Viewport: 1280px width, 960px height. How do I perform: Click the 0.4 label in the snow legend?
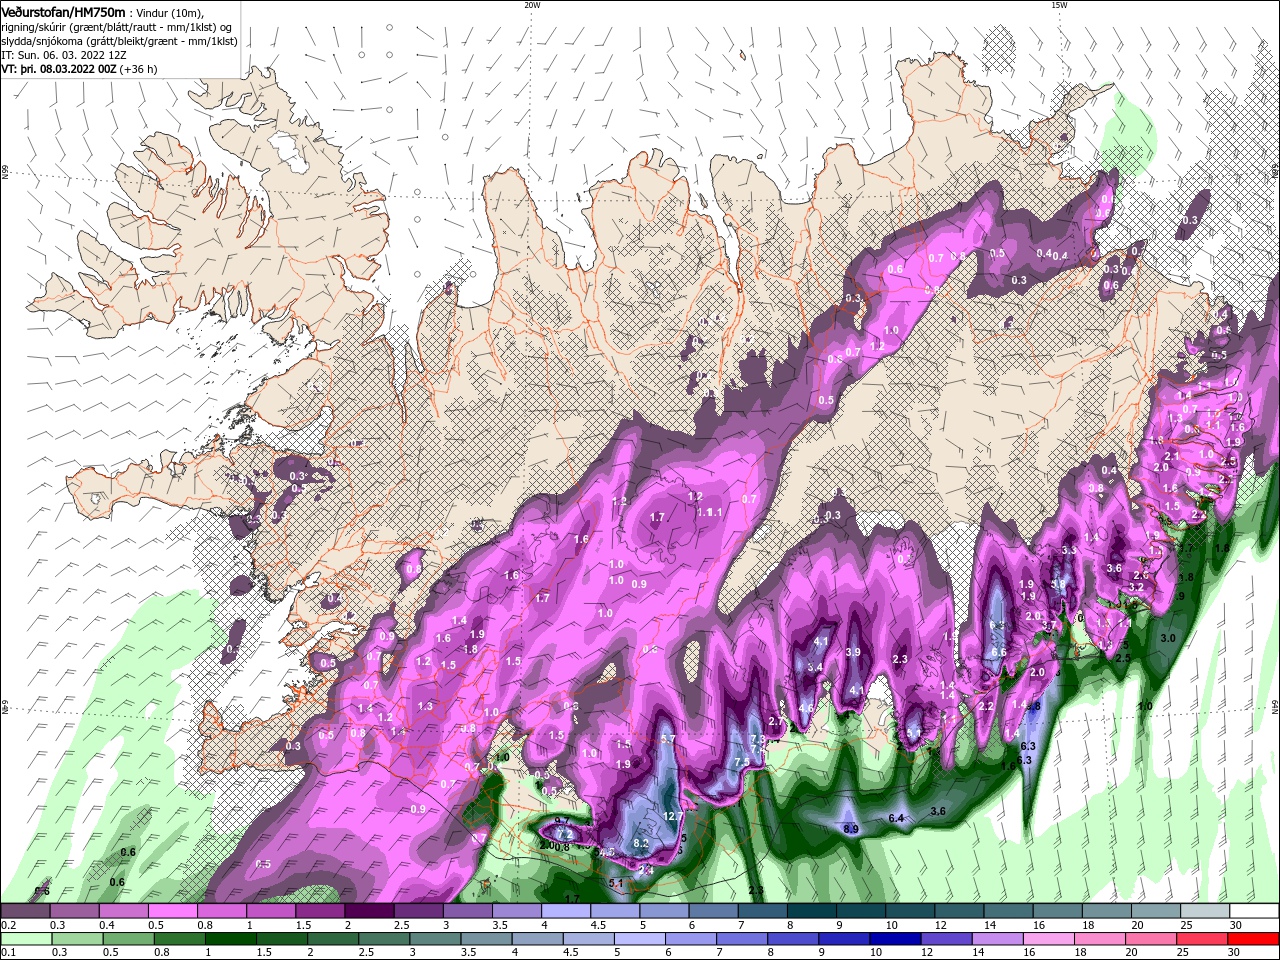pos(107,925)
